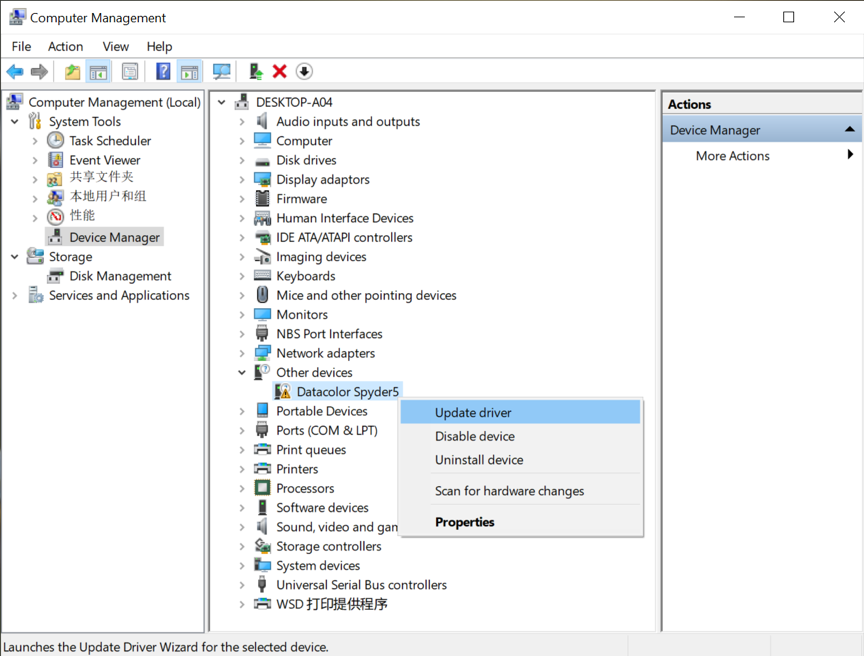Click the Disable device down-arrow icon
Image resolution: width=864 pixels, height=656 pixels.
pos(304,72)
